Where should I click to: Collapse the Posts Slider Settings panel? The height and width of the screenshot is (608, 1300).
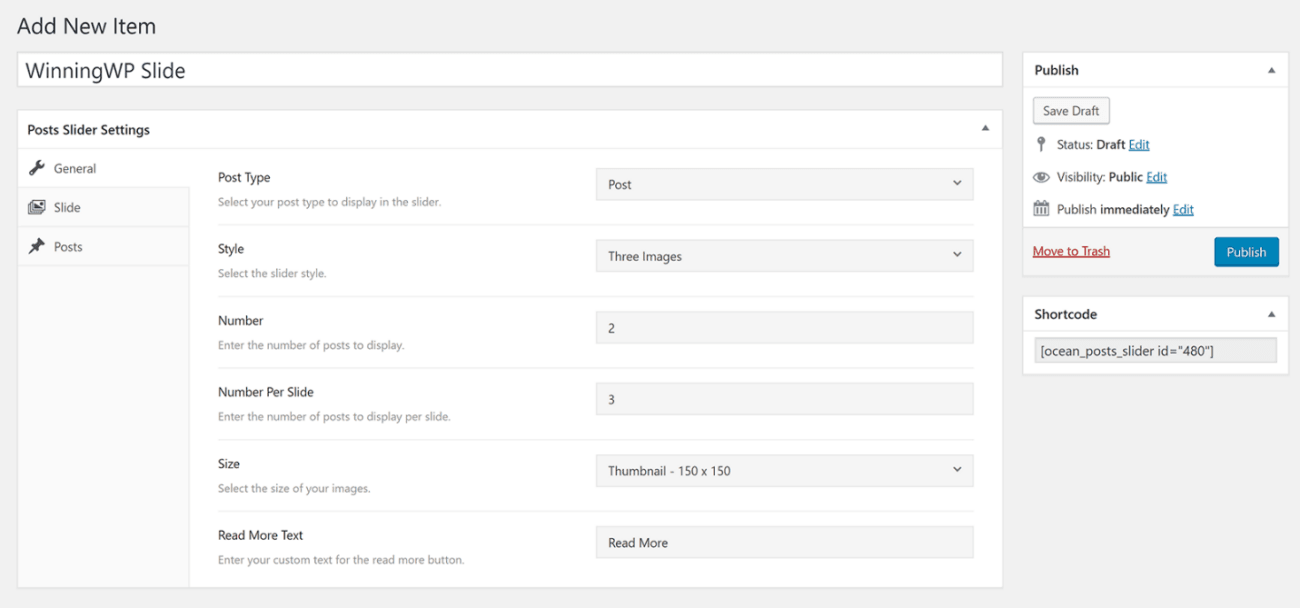(x=985, y=129)
